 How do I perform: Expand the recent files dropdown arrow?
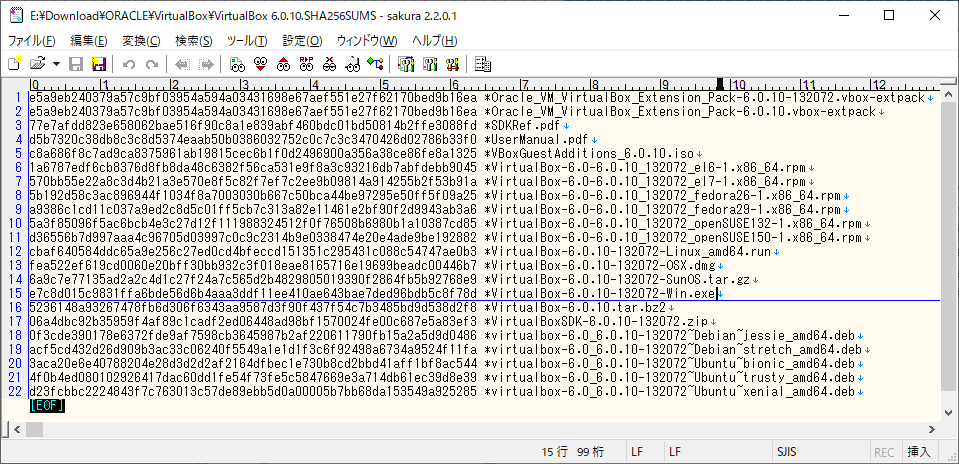point(56,64)
